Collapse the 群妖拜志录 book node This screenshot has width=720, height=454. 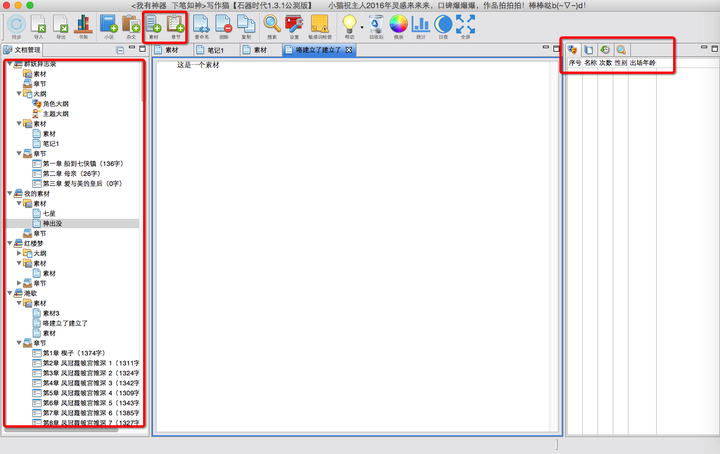click(x=10, y=64)
